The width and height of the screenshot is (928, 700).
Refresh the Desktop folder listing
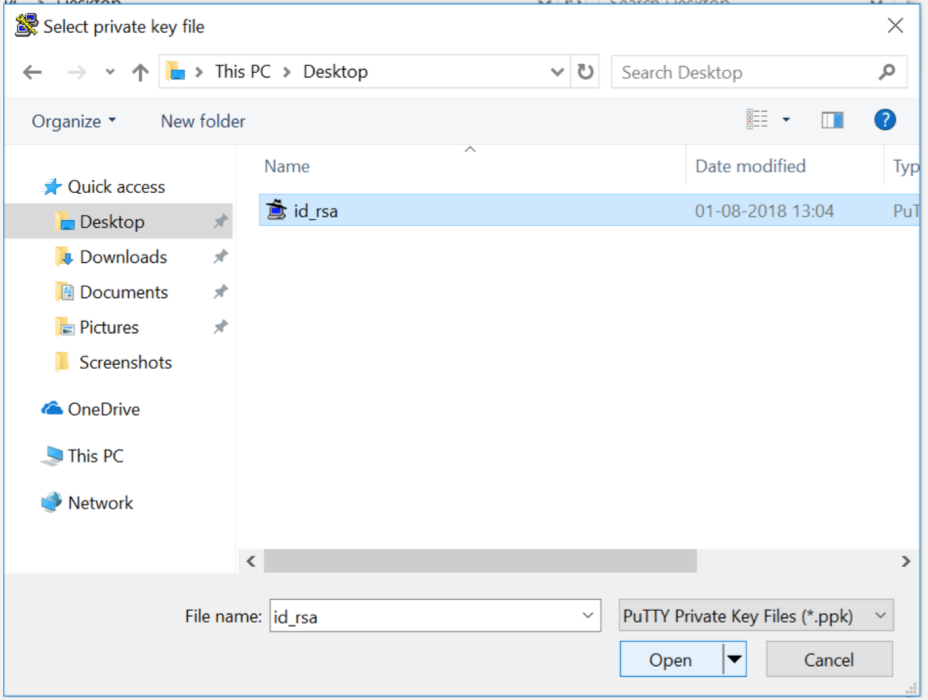click(x=585, y=72)
